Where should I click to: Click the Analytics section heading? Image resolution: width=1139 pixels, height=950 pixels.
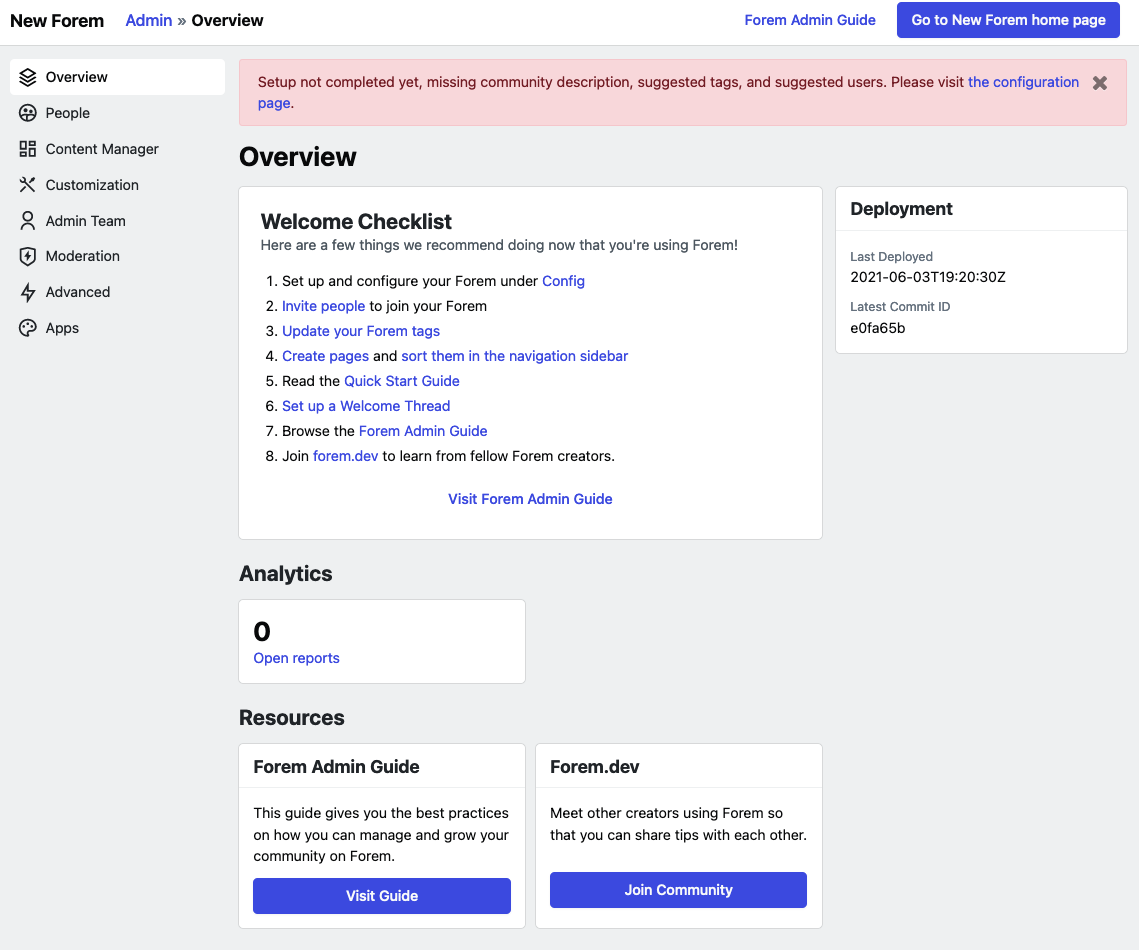(x=285, y=574)
